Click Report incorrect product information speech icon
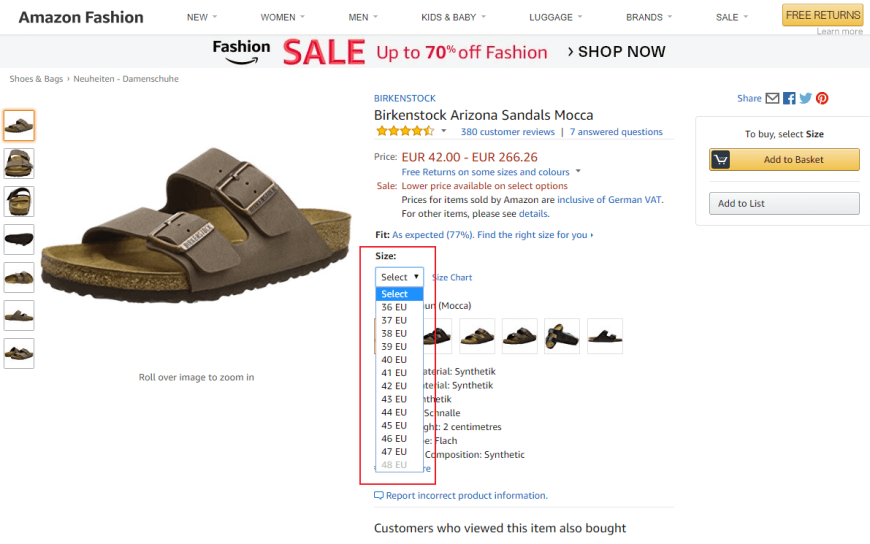Viewport: 870px width, 544px height. (378, 495)
